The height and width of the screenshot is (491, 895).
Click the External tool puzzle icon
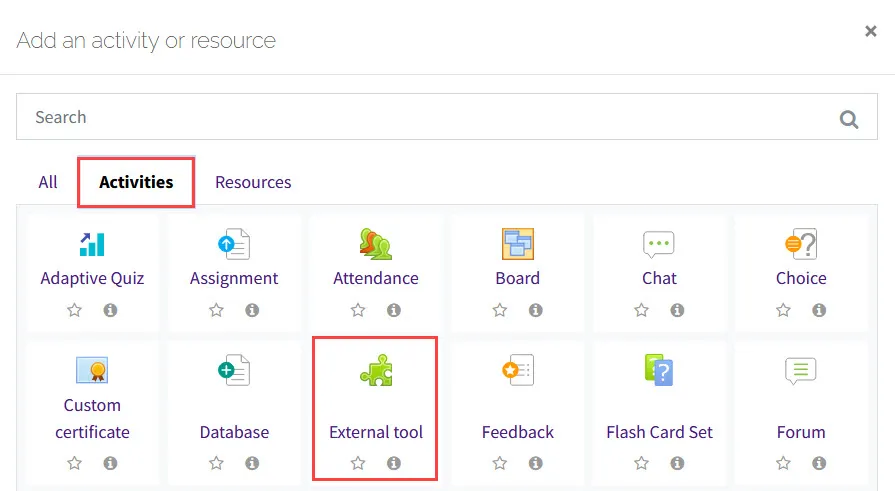coord(376,372)
